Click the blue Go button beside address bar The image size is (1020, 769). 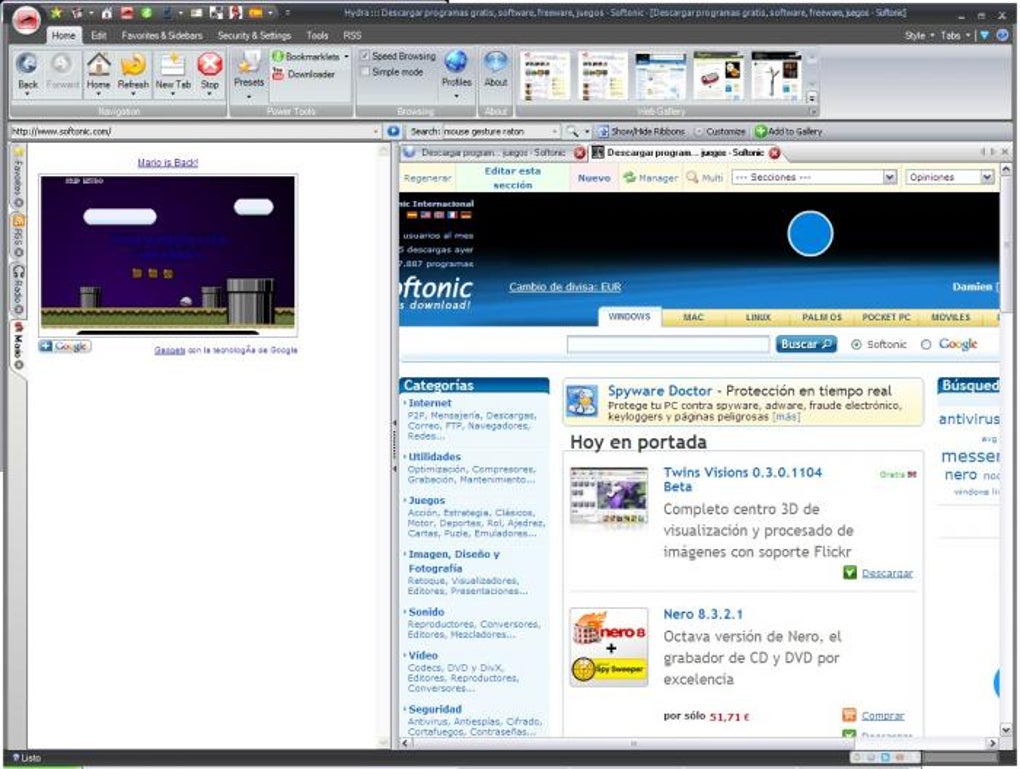[x=393, y=131]
